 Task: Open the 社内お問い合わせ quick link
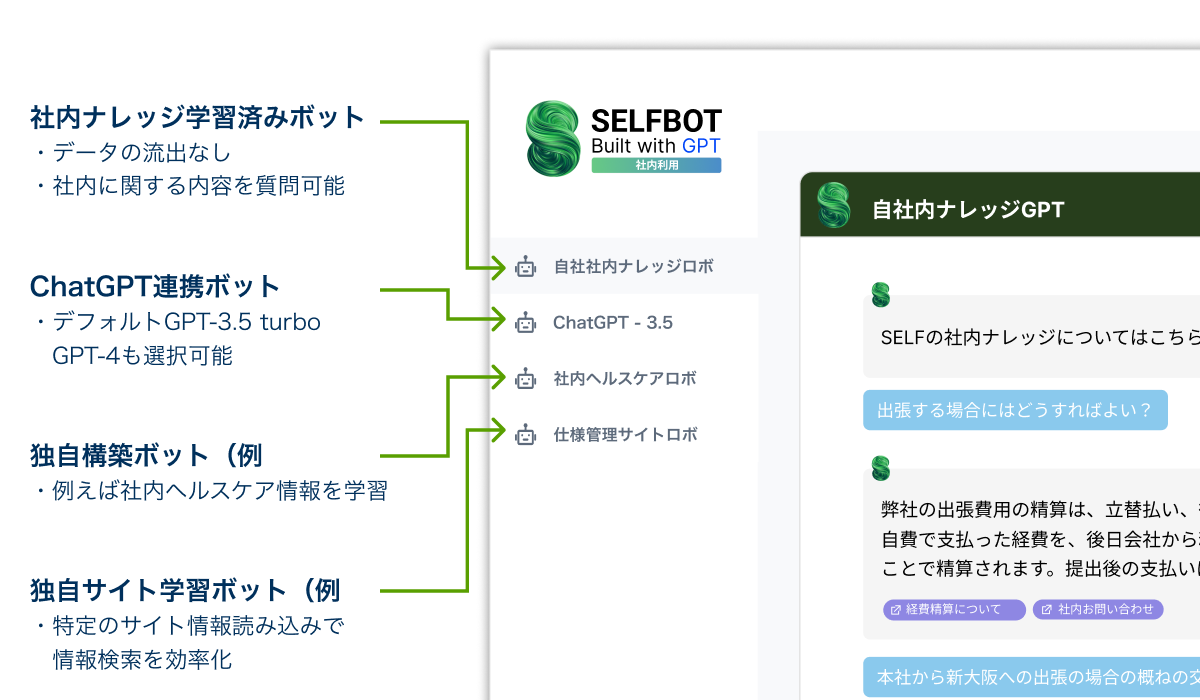(1097, 609)
